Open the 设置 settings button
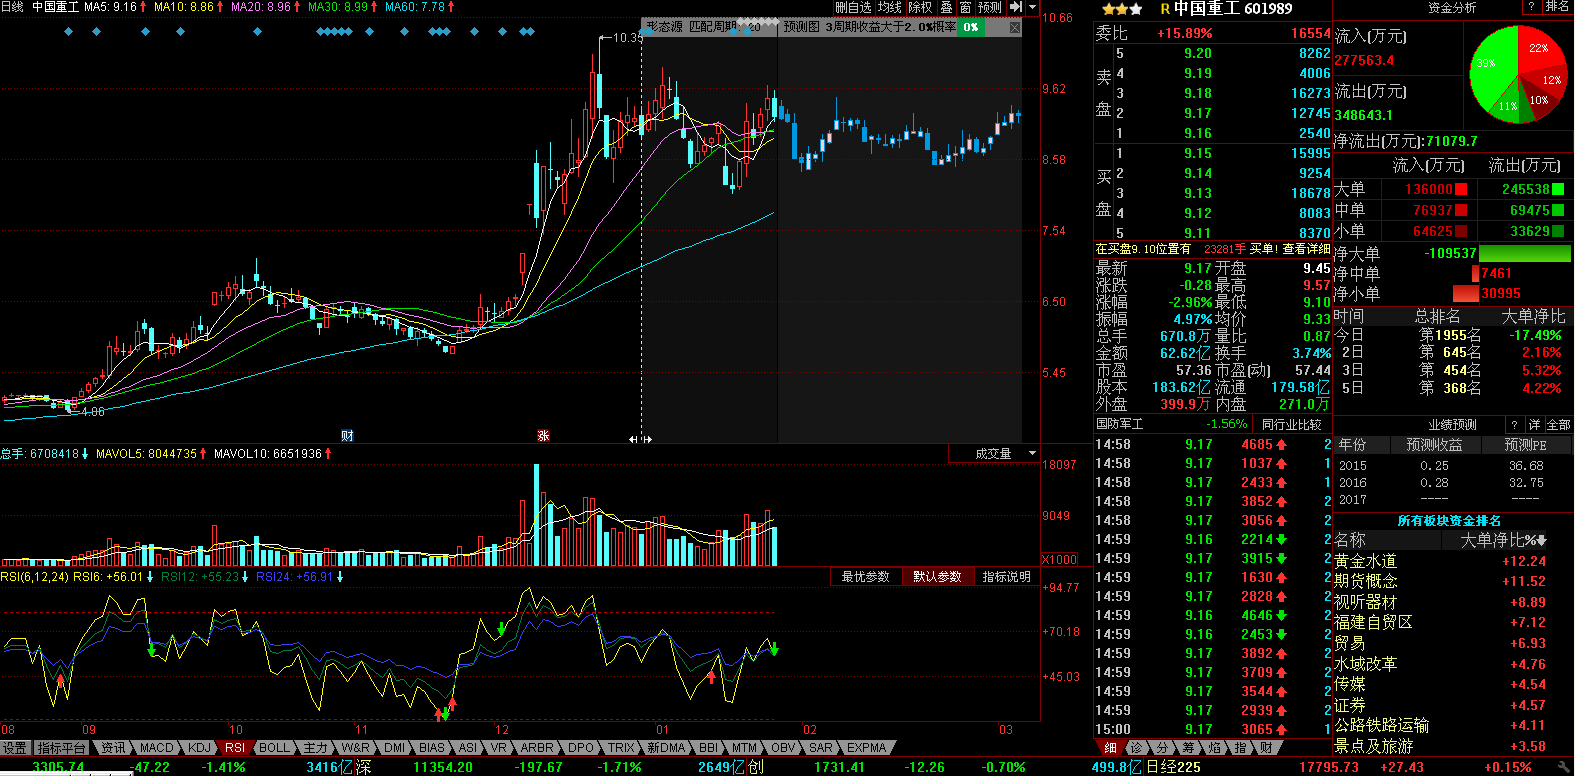Viewport: 1576px width, 776px height. tap(15, 748)
